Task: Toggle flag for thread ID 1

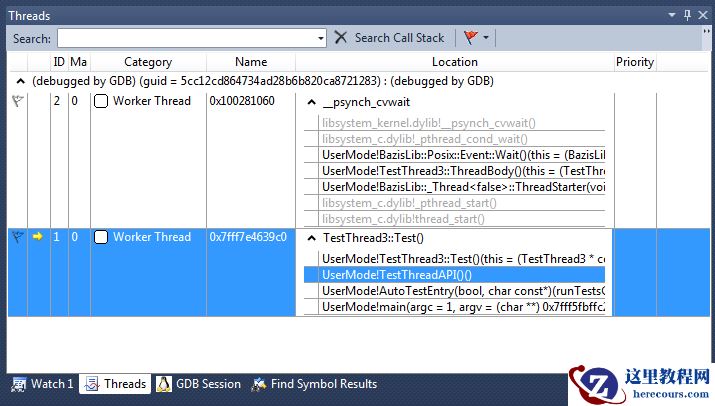Action: tap(17, 237)
